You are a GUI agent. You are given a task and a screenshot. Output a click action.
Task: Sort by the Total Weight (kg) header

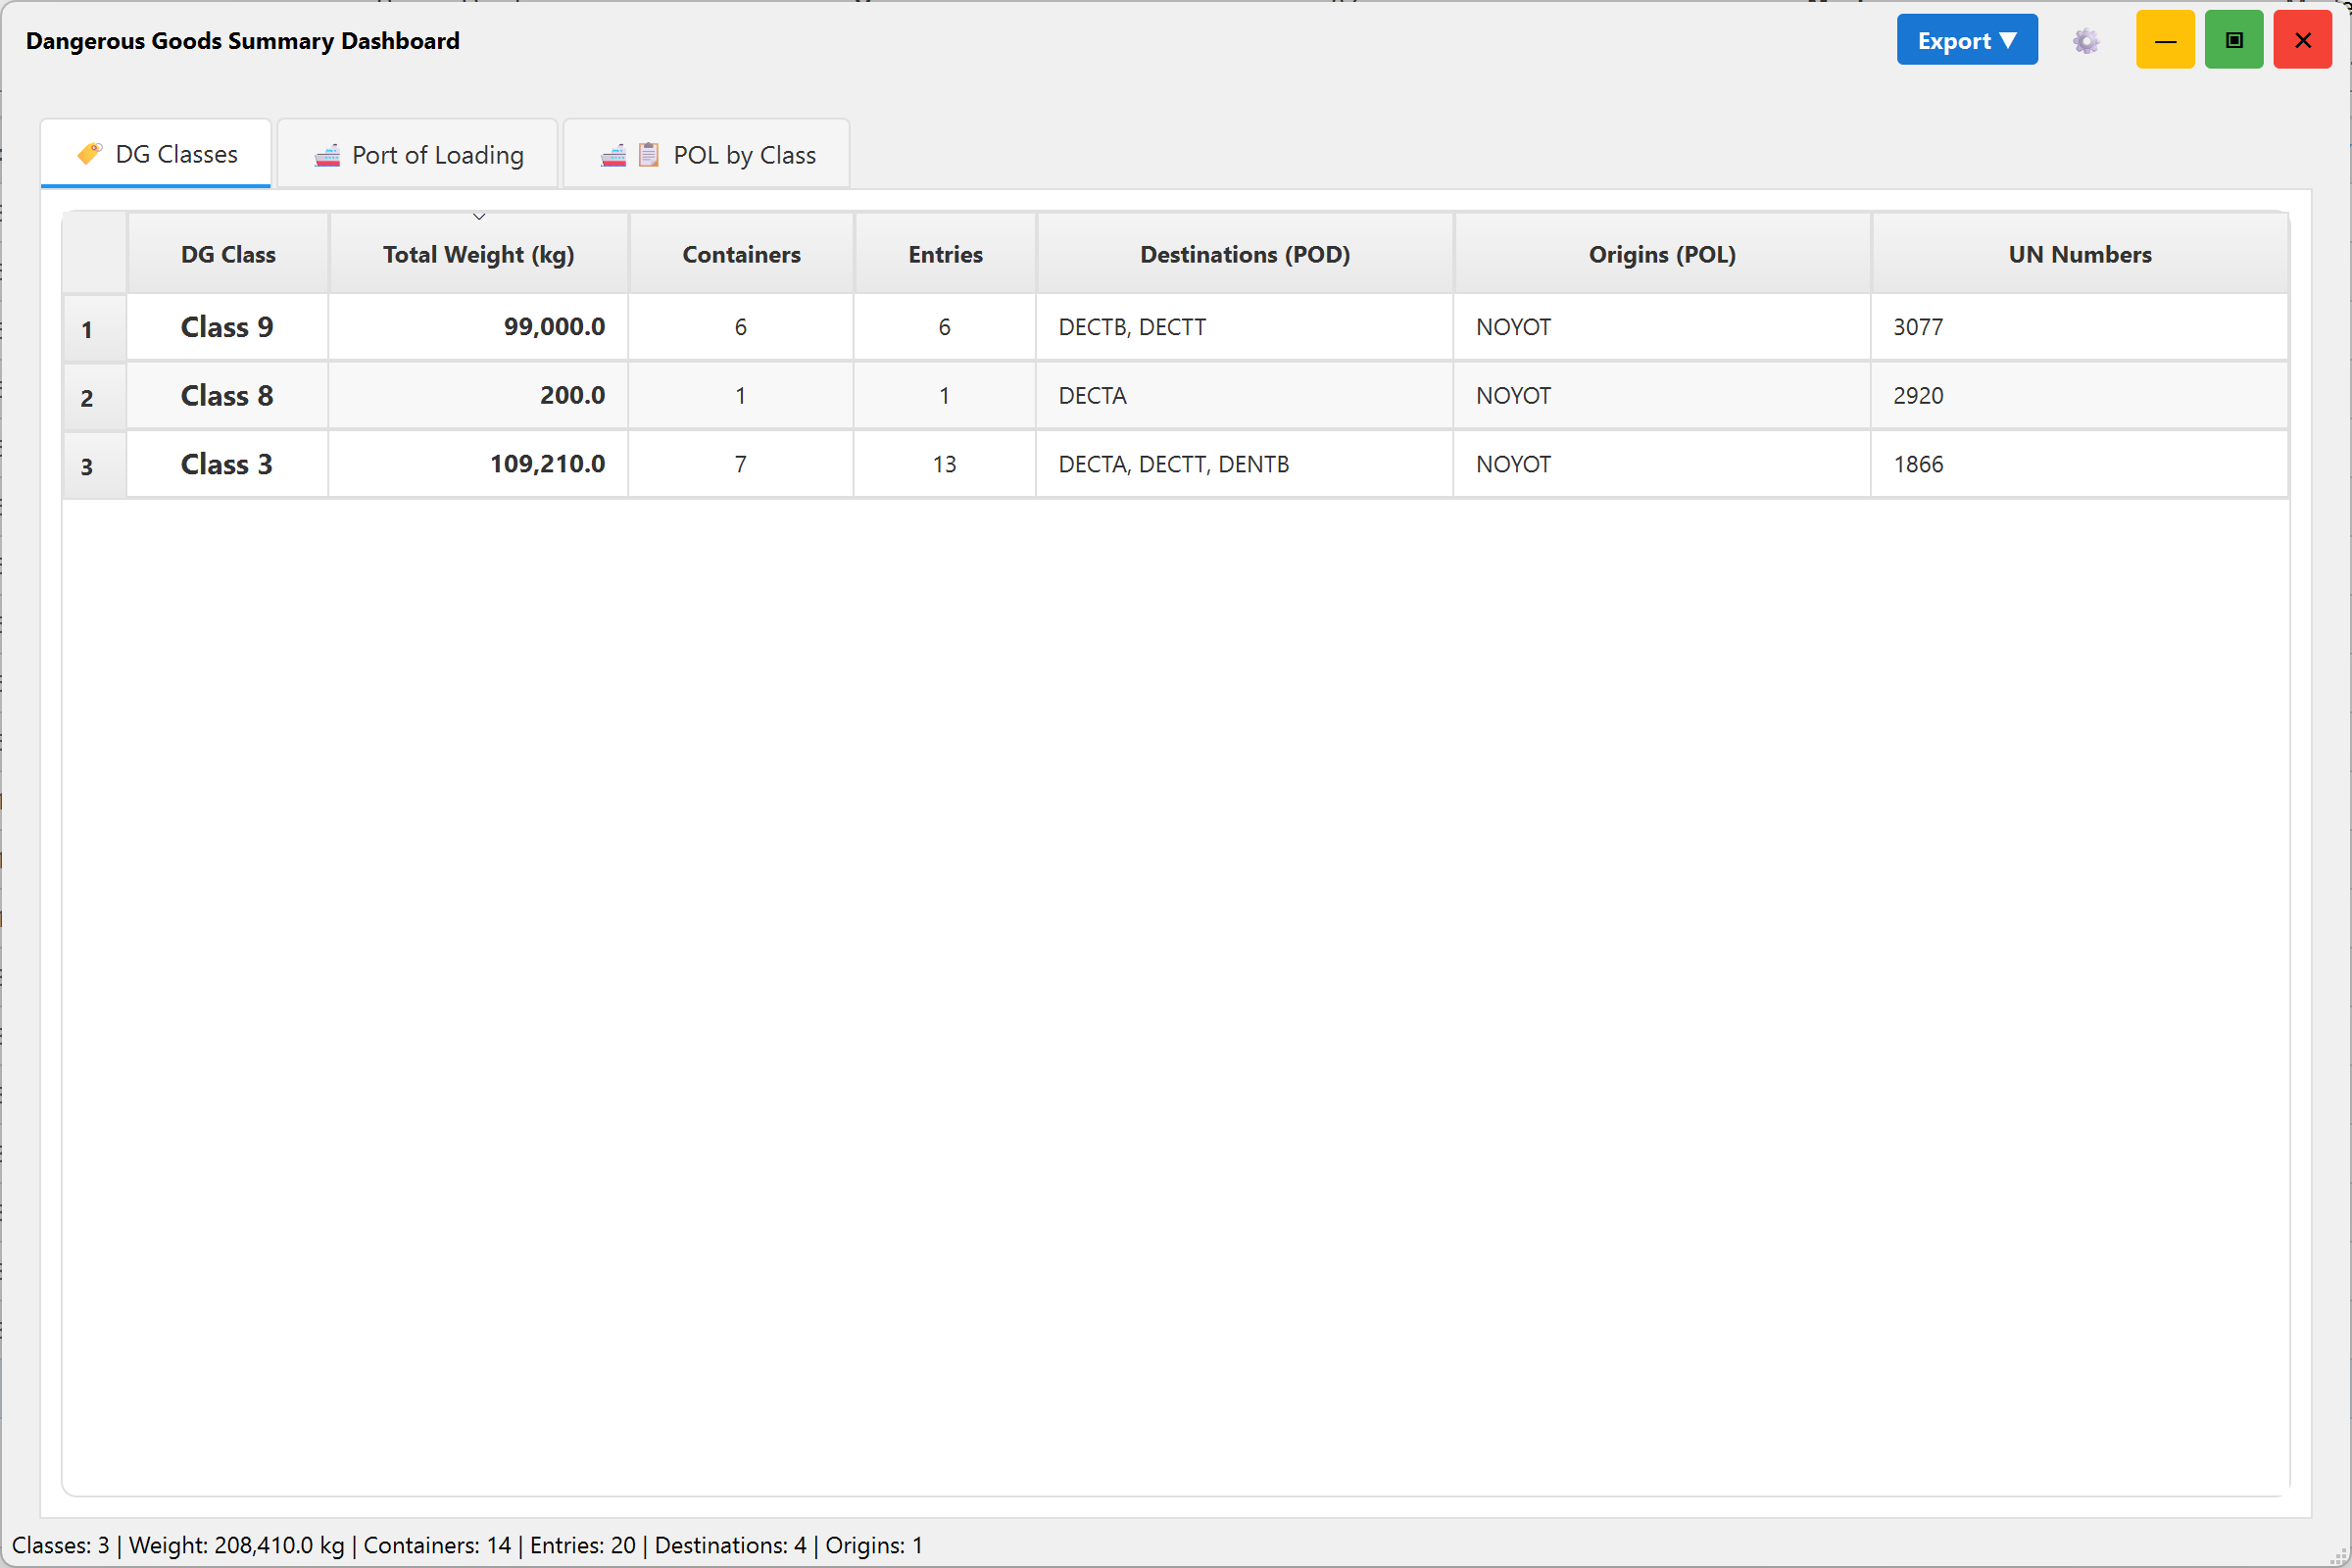click(x=479, y=254)
